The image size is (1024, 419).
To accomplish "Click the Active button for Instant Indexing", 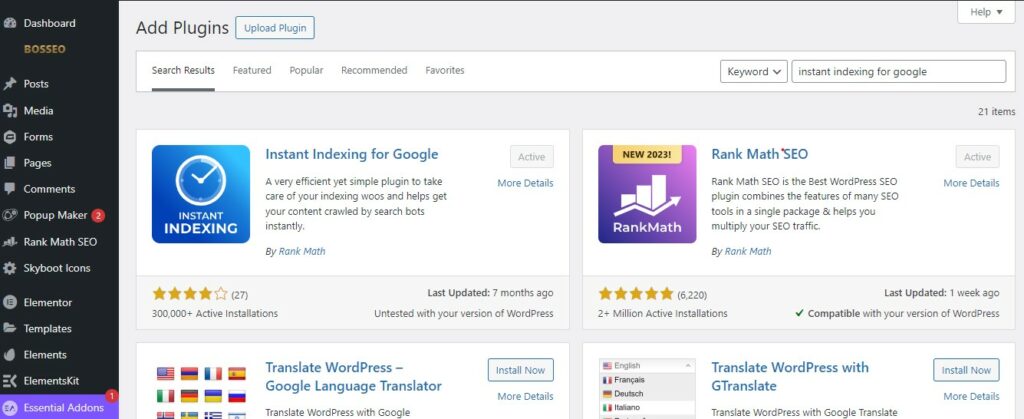I will (x=532, y=157).
